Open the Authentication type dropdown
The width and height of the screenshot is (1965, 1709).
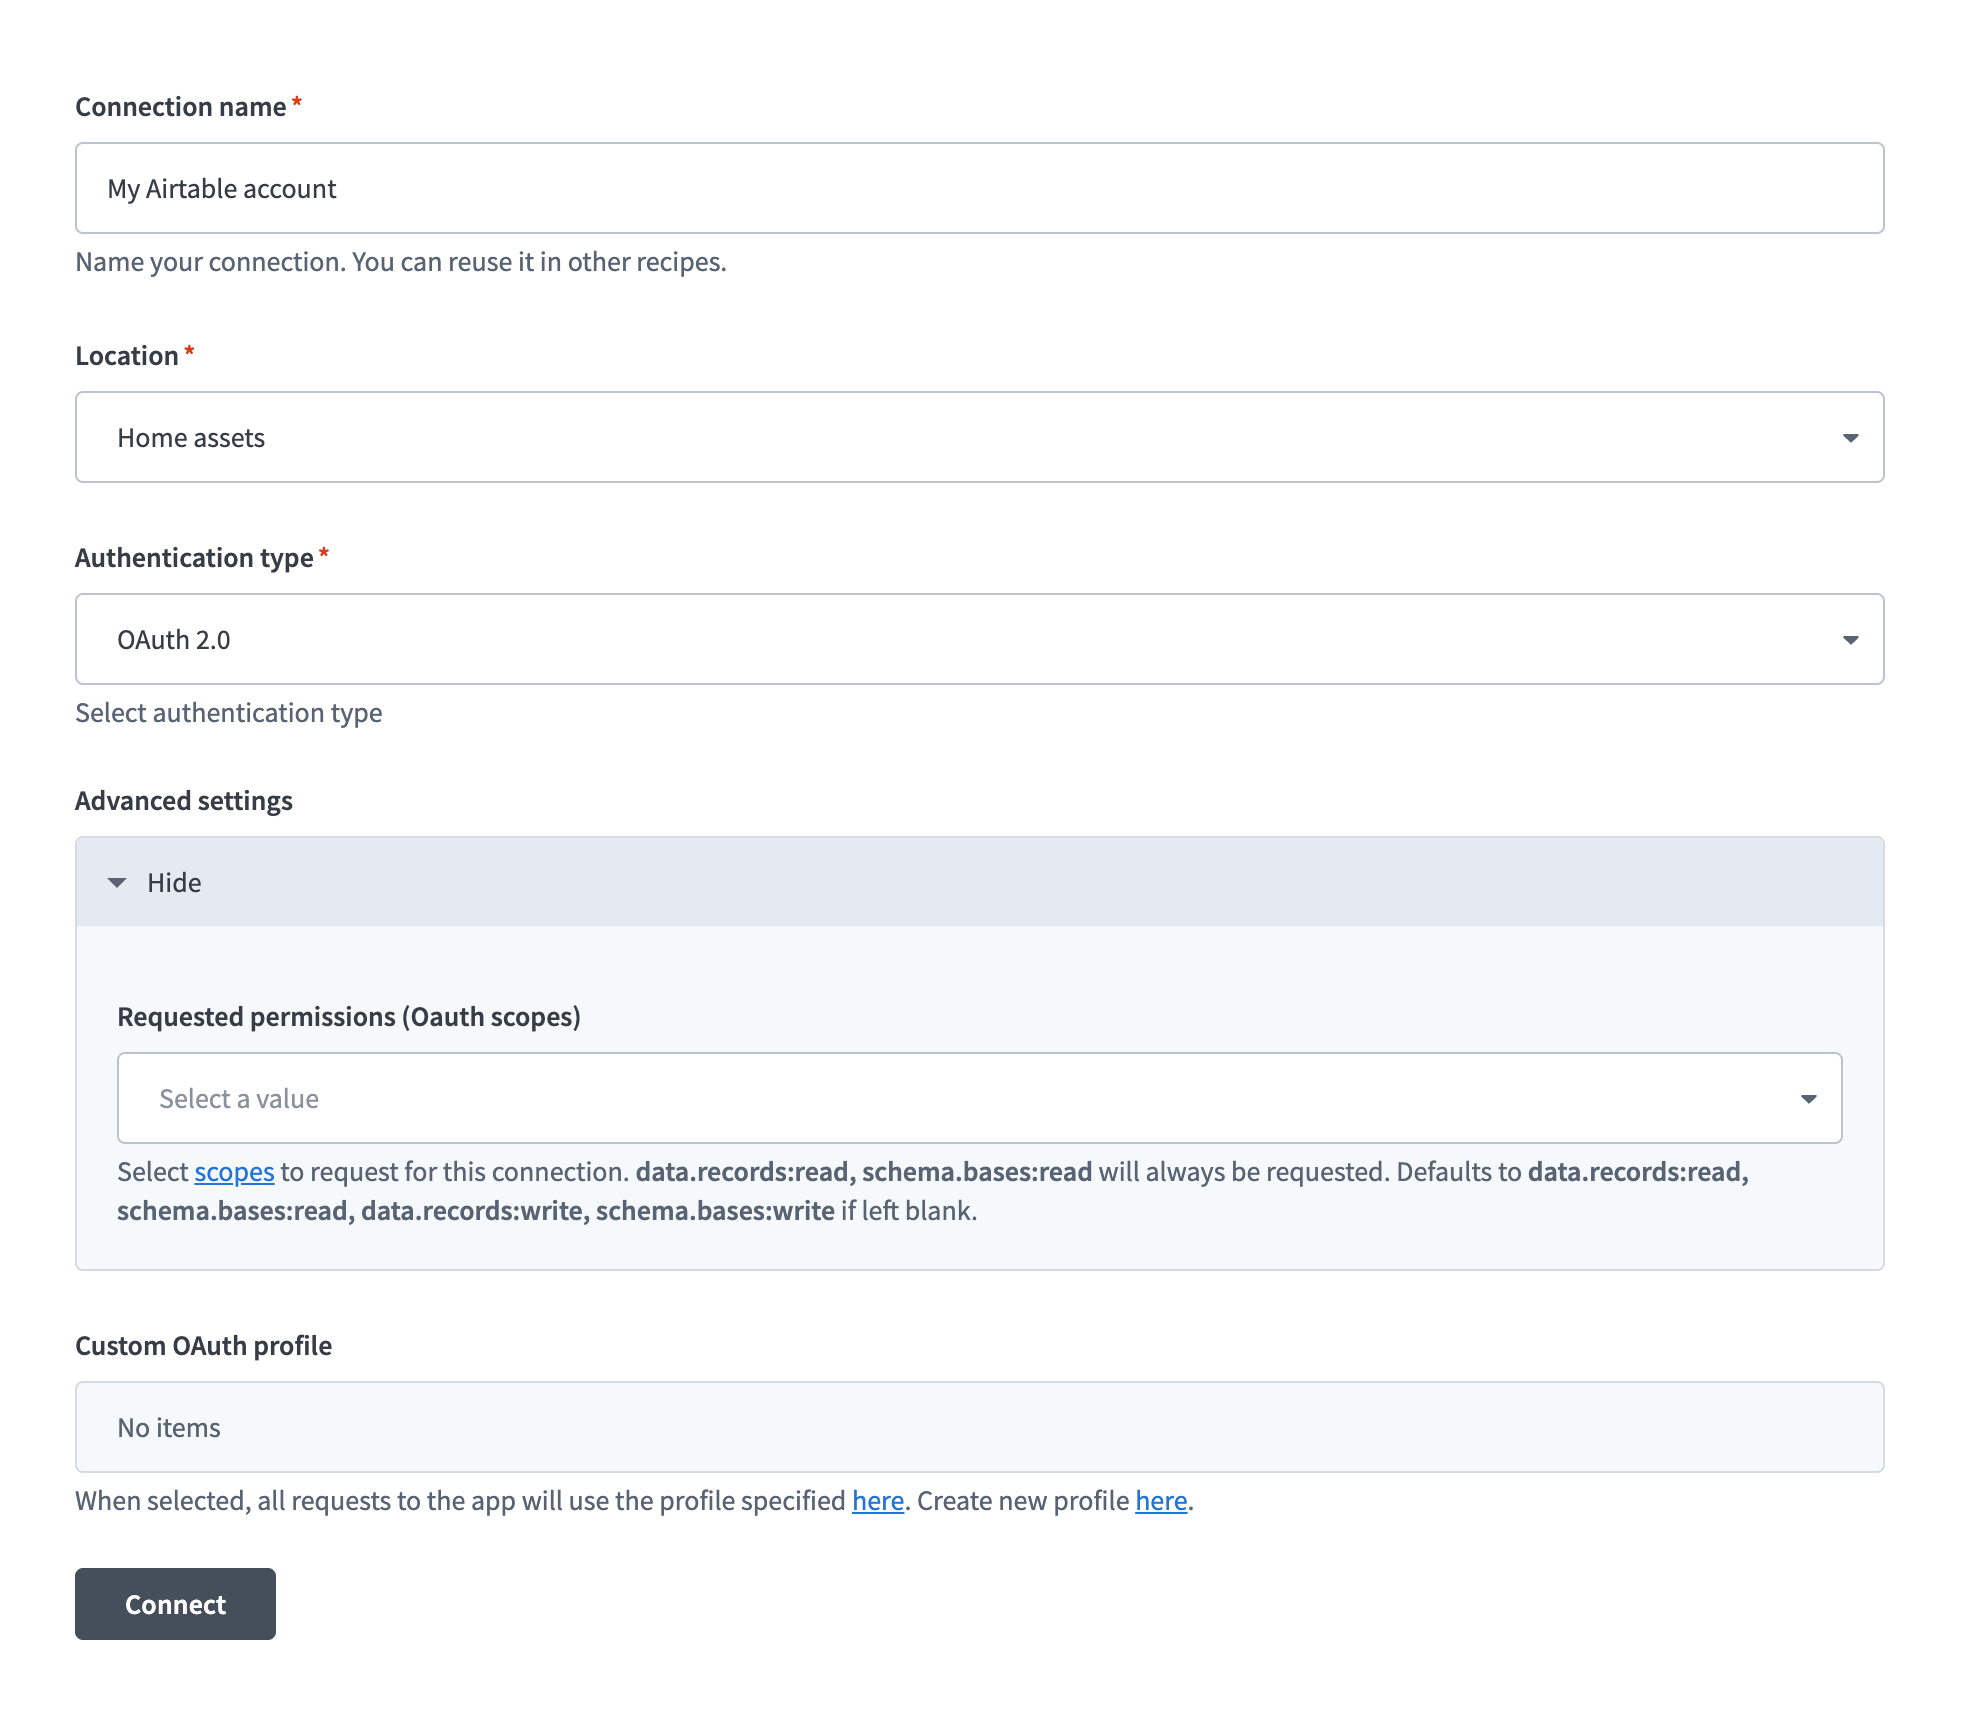click(x=978, y=639)
